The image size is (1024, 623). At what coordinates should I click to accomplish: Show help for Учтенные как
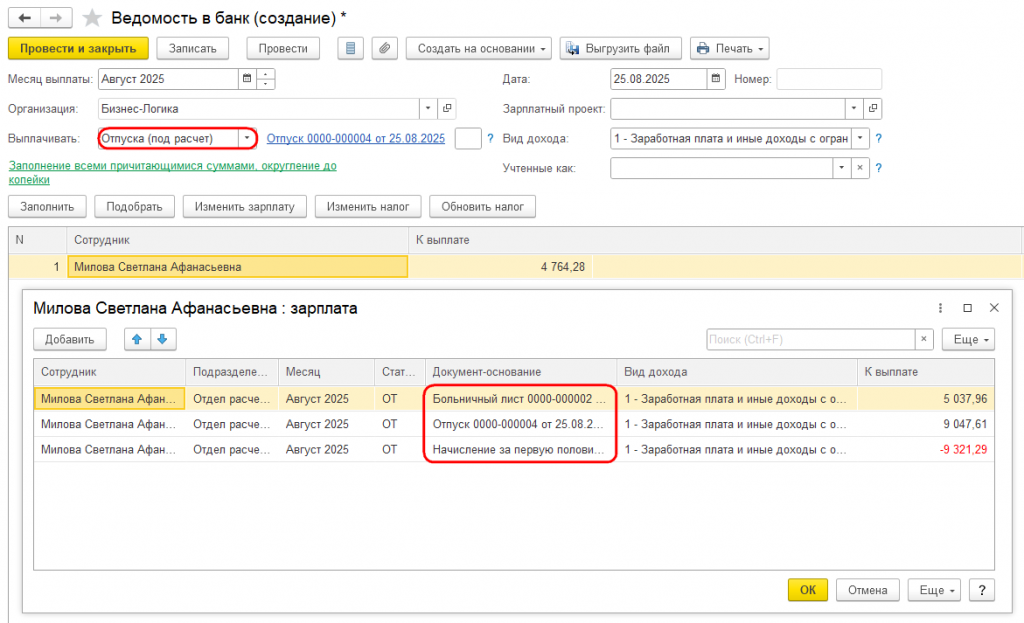pyautogui.click(x=878, y=168)
